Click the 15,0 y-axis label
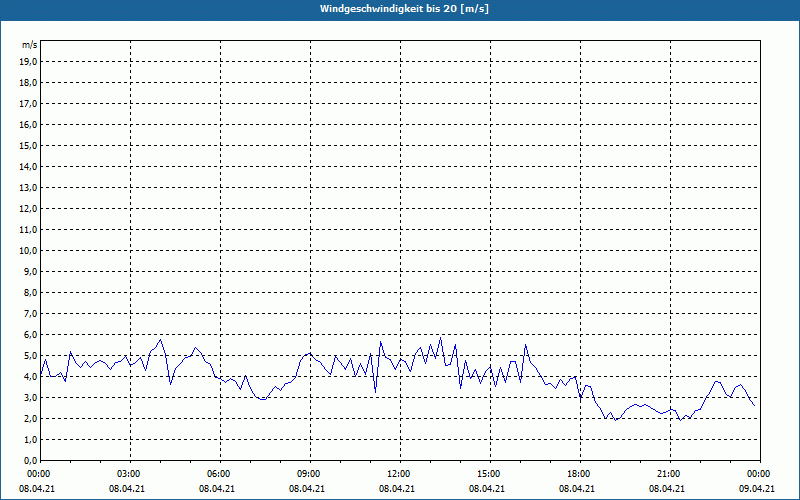The image size is (800, 500). (29, 145)
